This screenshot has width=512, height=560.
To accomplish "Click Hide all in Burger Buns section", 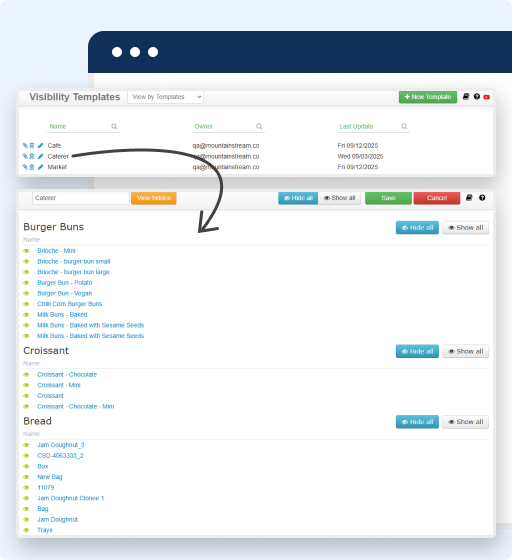I will tap(417, 228).
